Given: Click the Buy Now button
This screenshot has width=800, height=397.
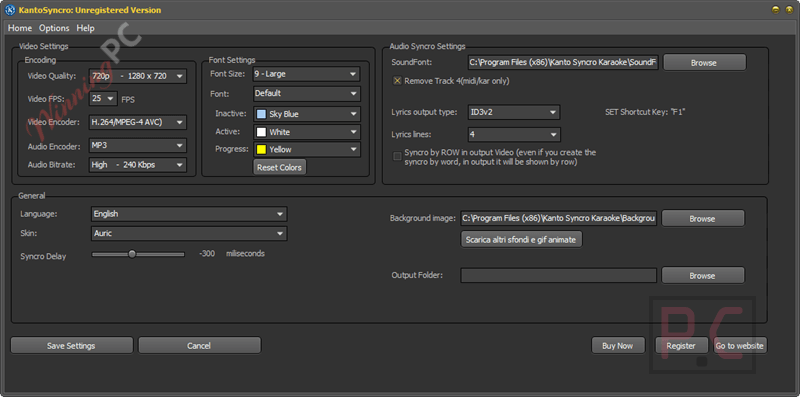Looking at the screenshot, I should 617,345.
